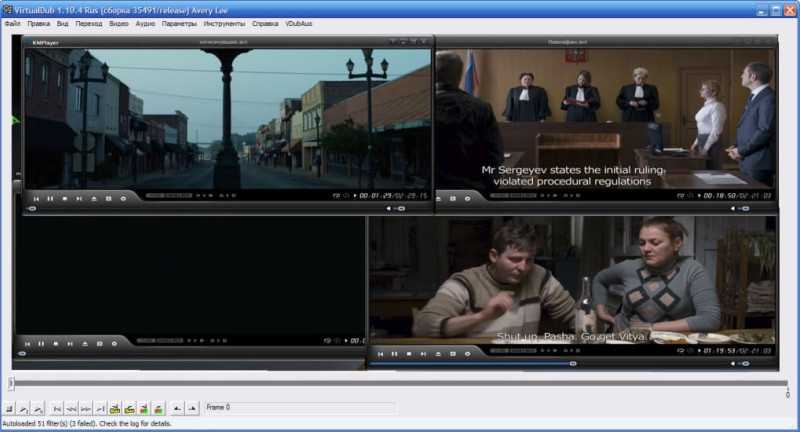Click the dinner scene player progress slider
800x432 pixels.
[472, 364]
